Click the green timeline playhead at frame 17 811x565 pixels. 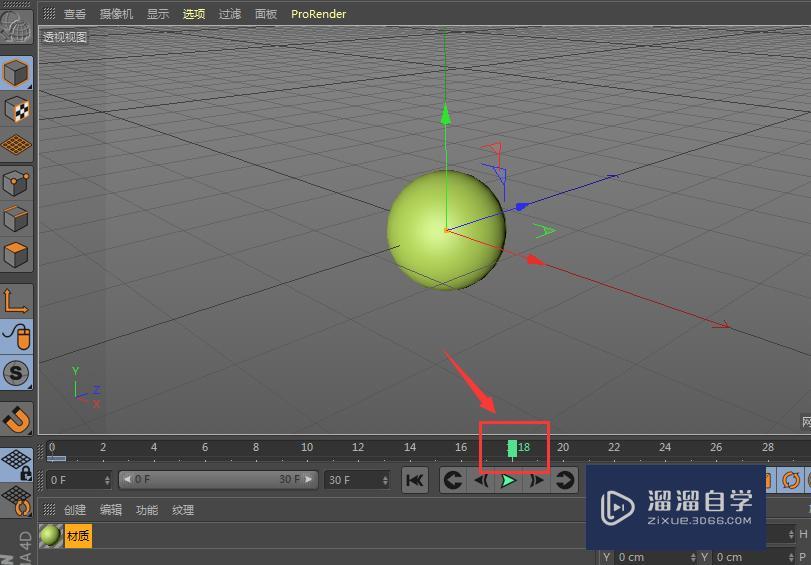[512, 449]
